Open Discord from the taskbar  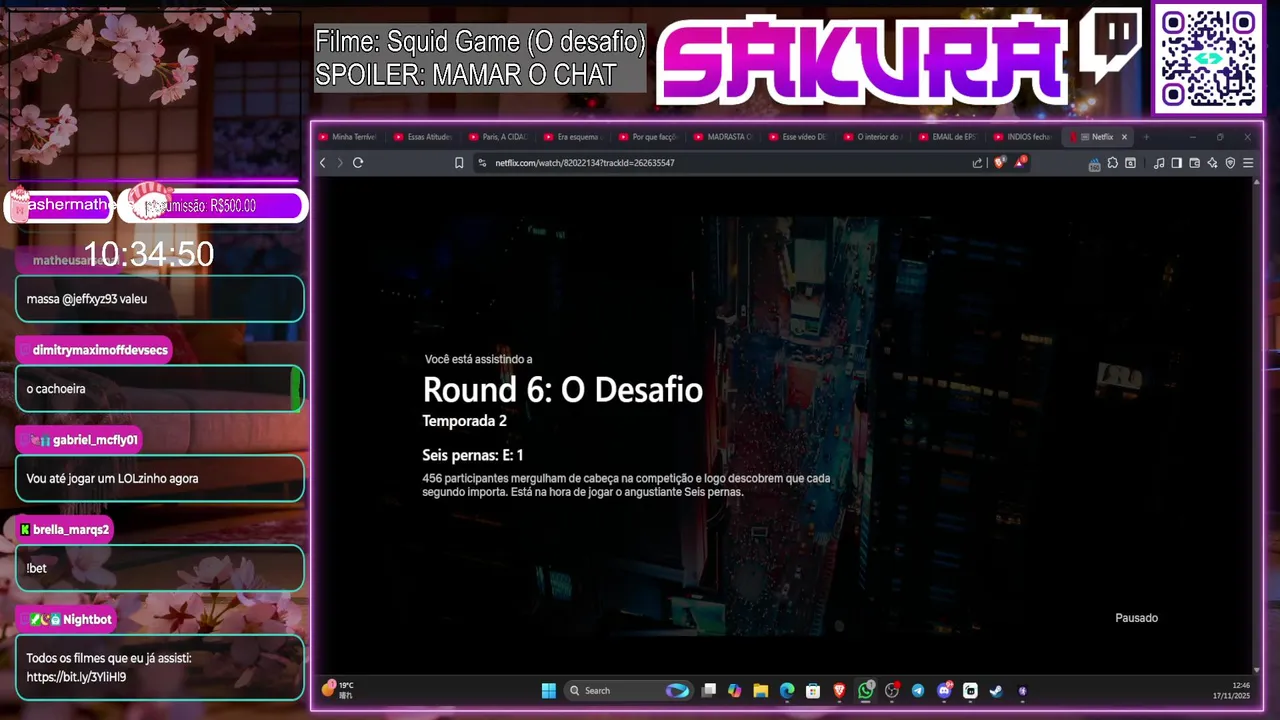point(945,690)
